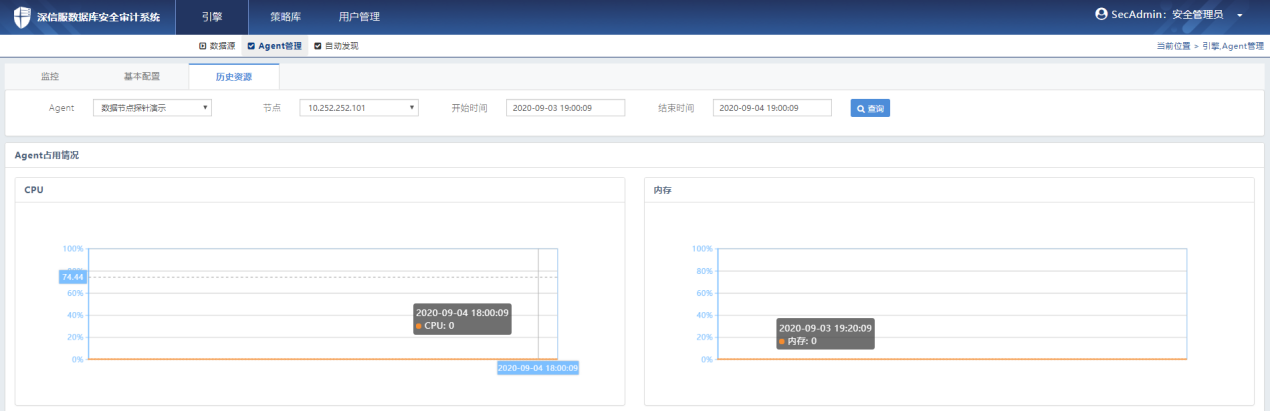The height and width of the screenshot is (411, 1270).
Task: Expand the 节点 dropdown showing 10.252.252.101
Action: [x=358, y=108]
